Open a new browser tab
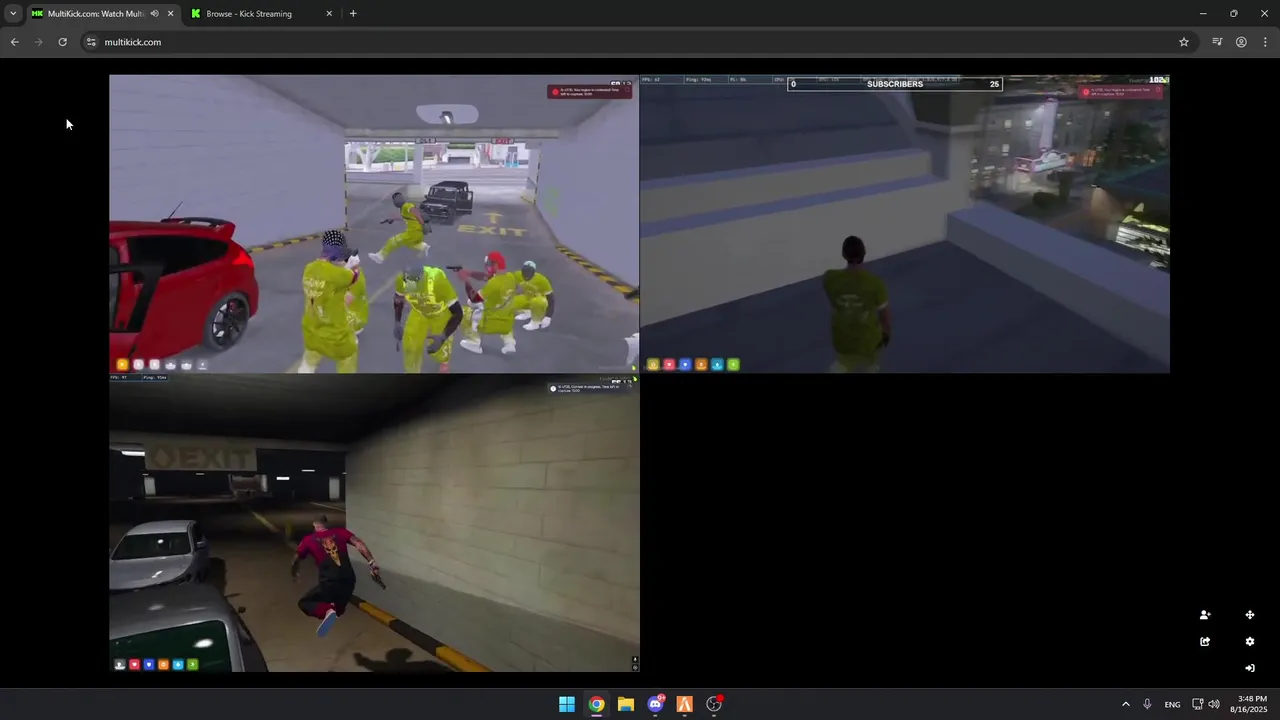The width and height of the screenshot is (1280, 720). click(353, 14)
